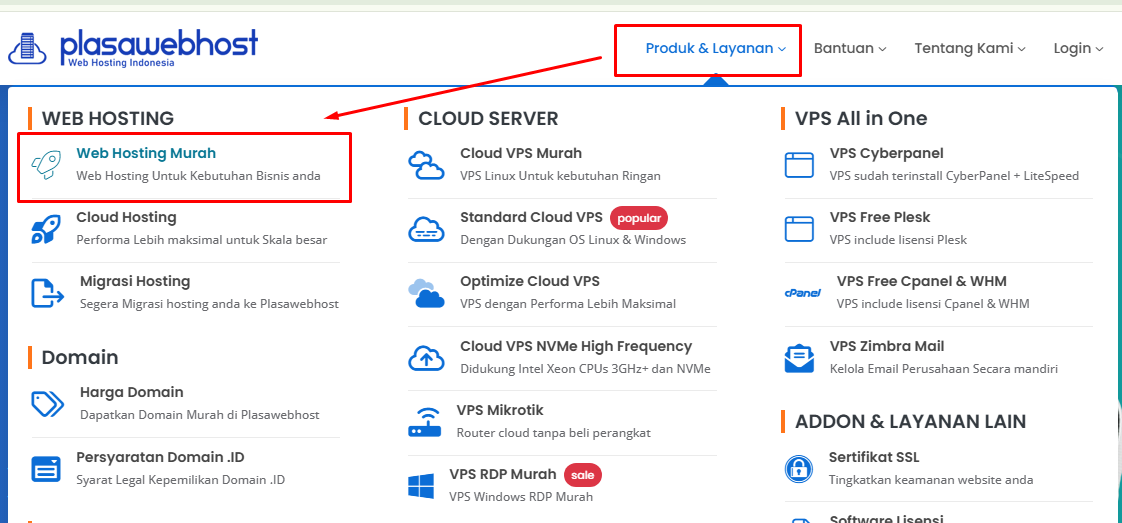Click 'Dapatkan Domain Murah di Plasawebhost'
The width and height of the screenshot is (1122, 523).
click(200, 415)
